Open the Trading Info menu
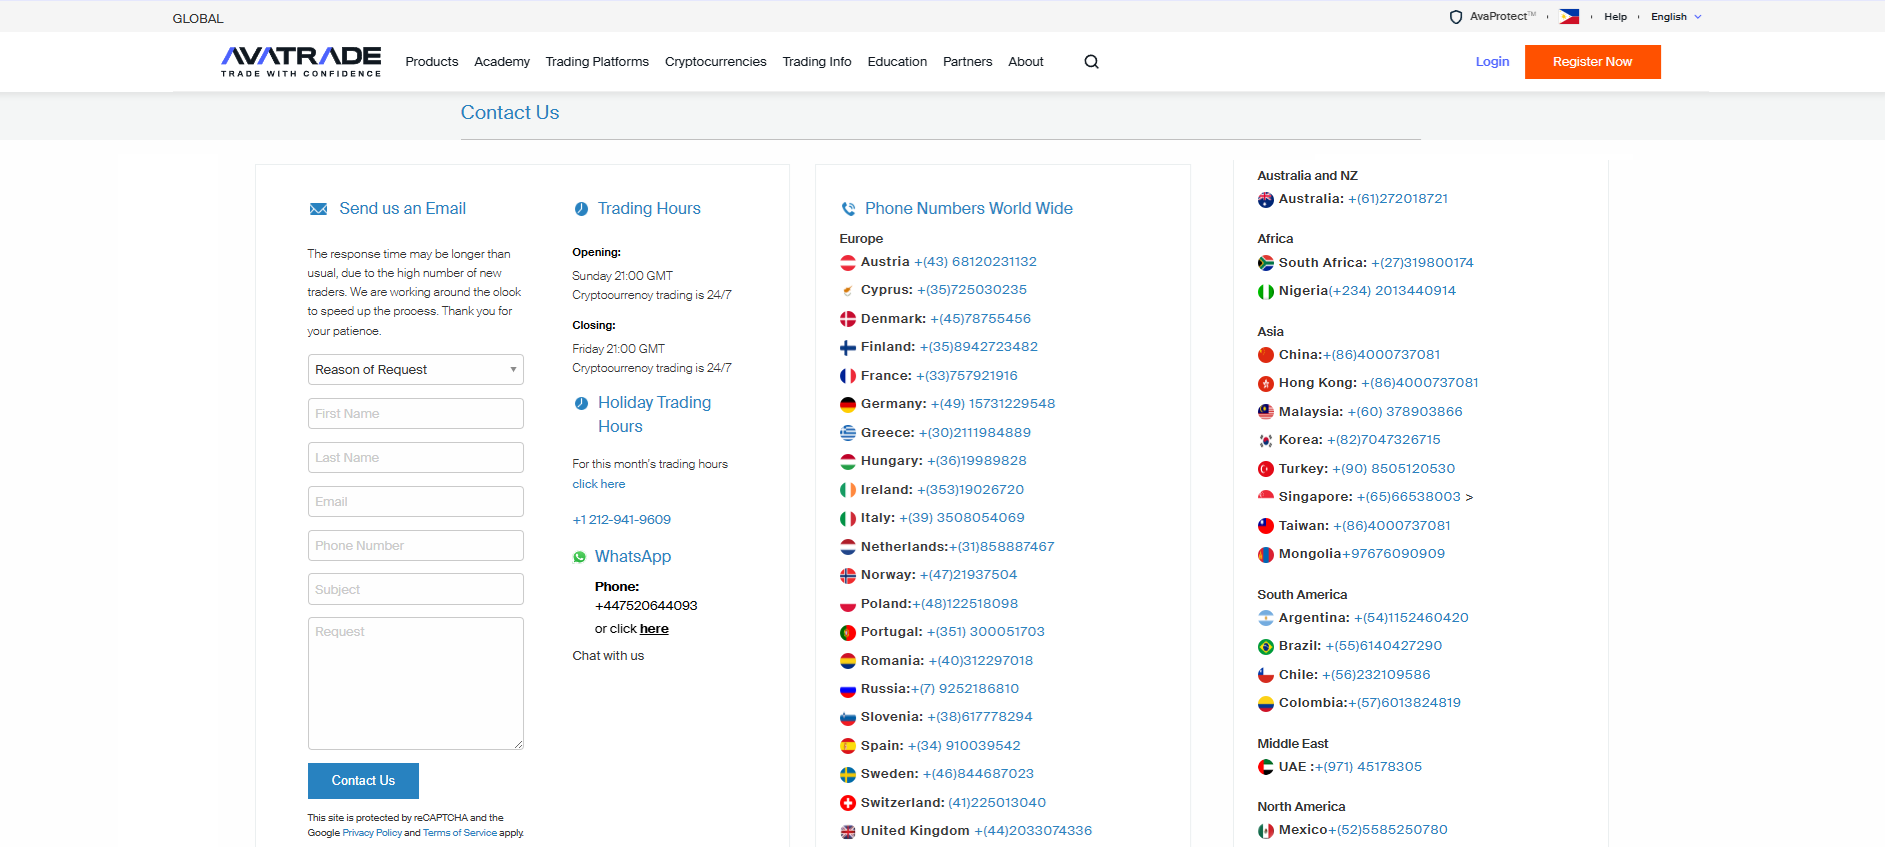 [x=817, y=62]
